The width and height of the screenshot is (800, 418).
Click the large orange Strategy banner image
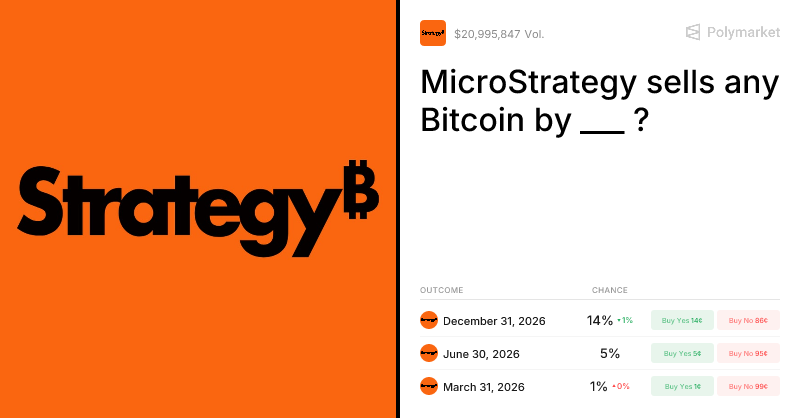click(x=198, y=209)
